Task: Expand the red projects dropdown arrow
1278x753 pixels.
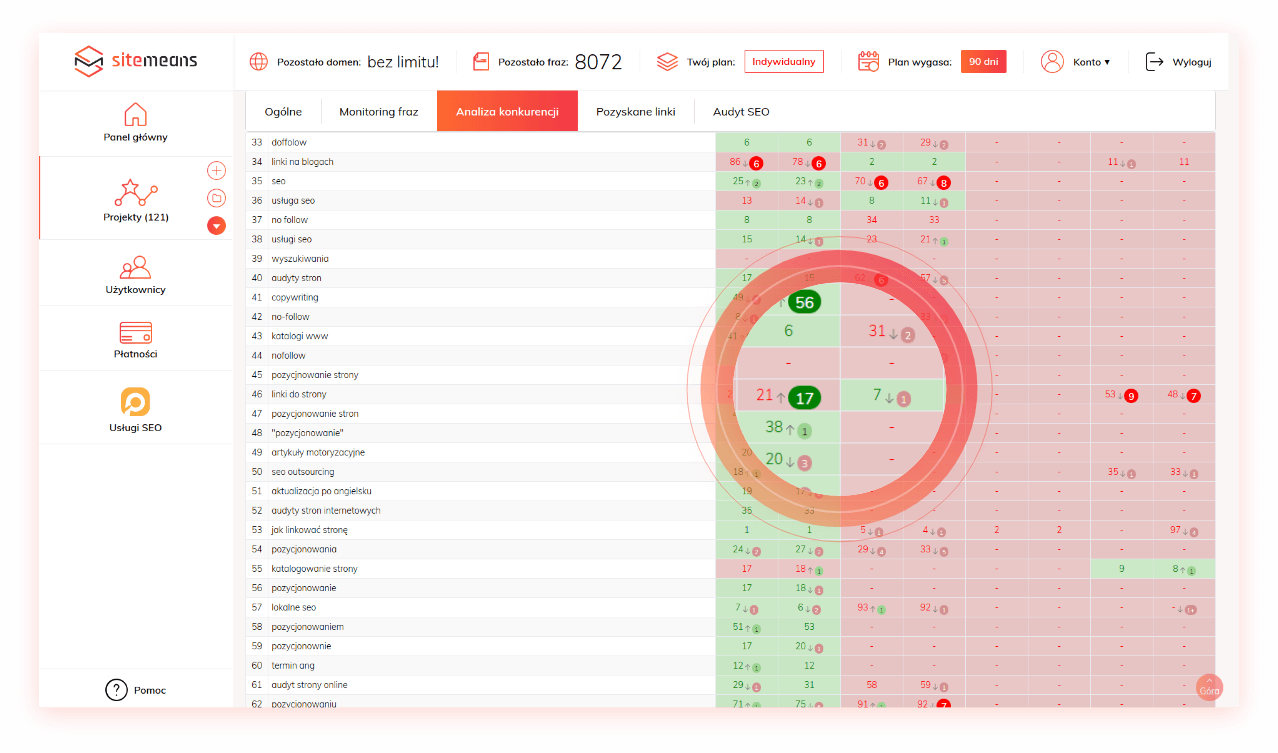Action: tap(216, 226)
